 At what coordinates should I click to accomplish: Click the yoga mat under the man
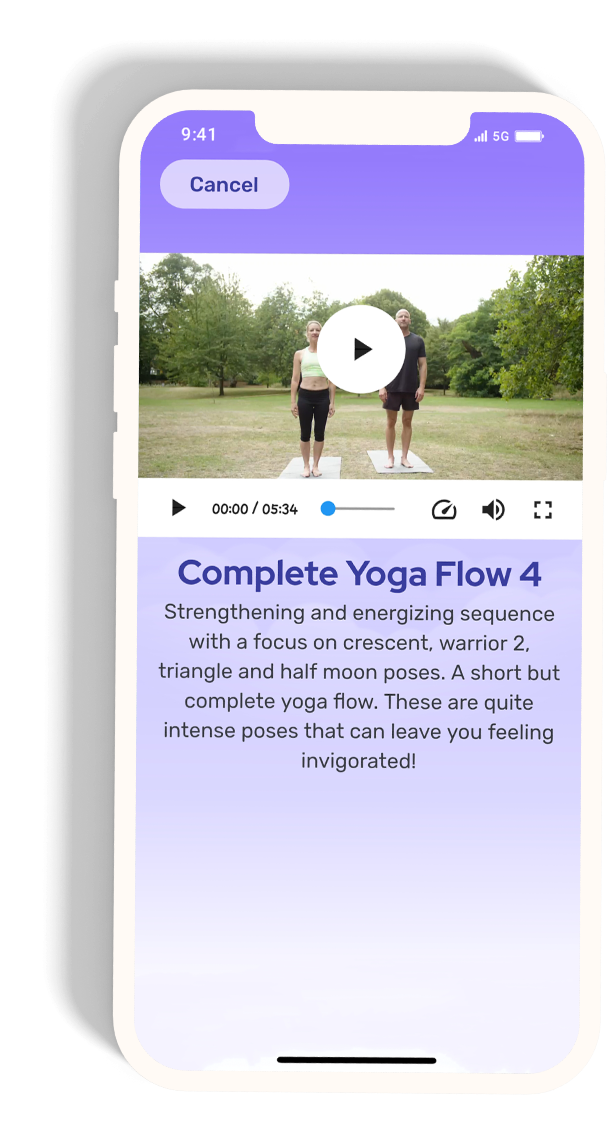point(400,462)
